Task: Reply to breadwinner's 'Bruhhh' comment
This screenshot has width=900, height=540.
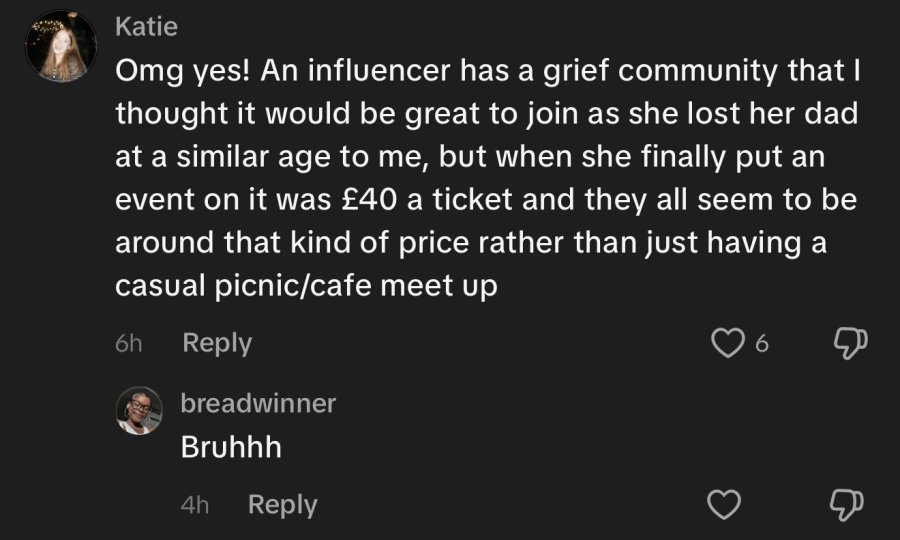Action: pos(282,505)
